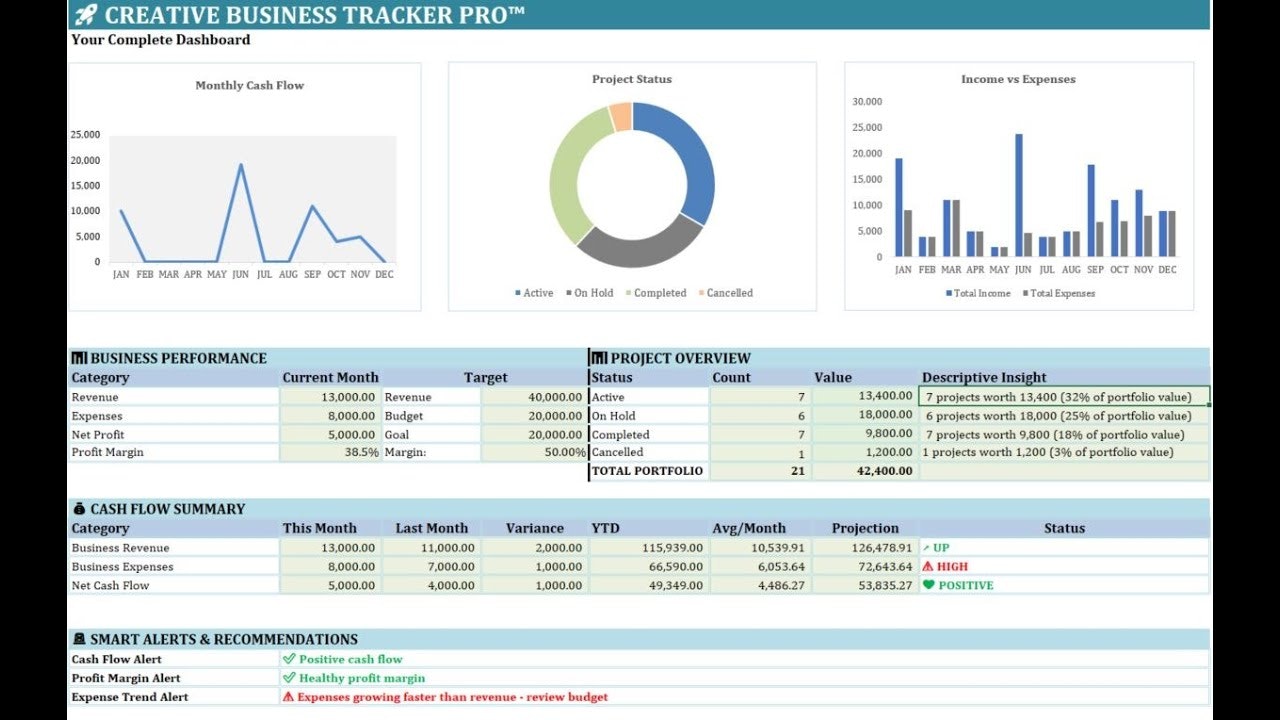Click the green checkmark next to Positive cash flow

coord(291,658)
